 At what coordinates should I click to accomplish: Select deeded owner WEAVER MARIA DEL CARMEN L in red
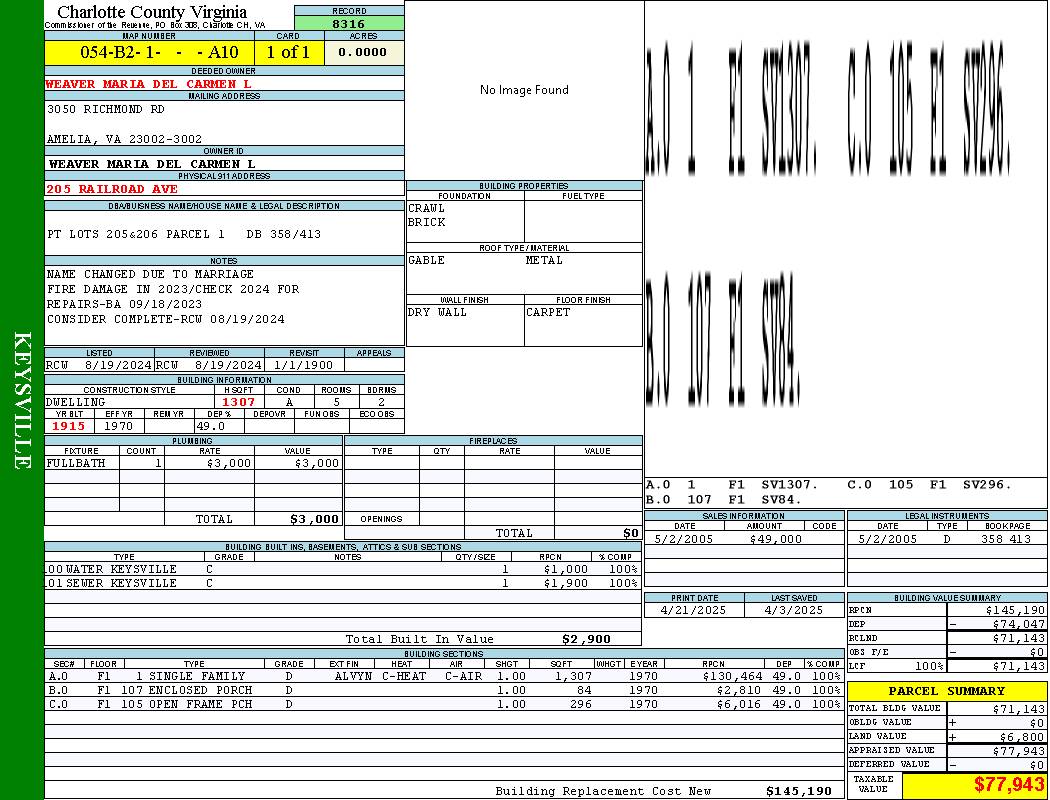pyautogui.click(x=148, y=84)
